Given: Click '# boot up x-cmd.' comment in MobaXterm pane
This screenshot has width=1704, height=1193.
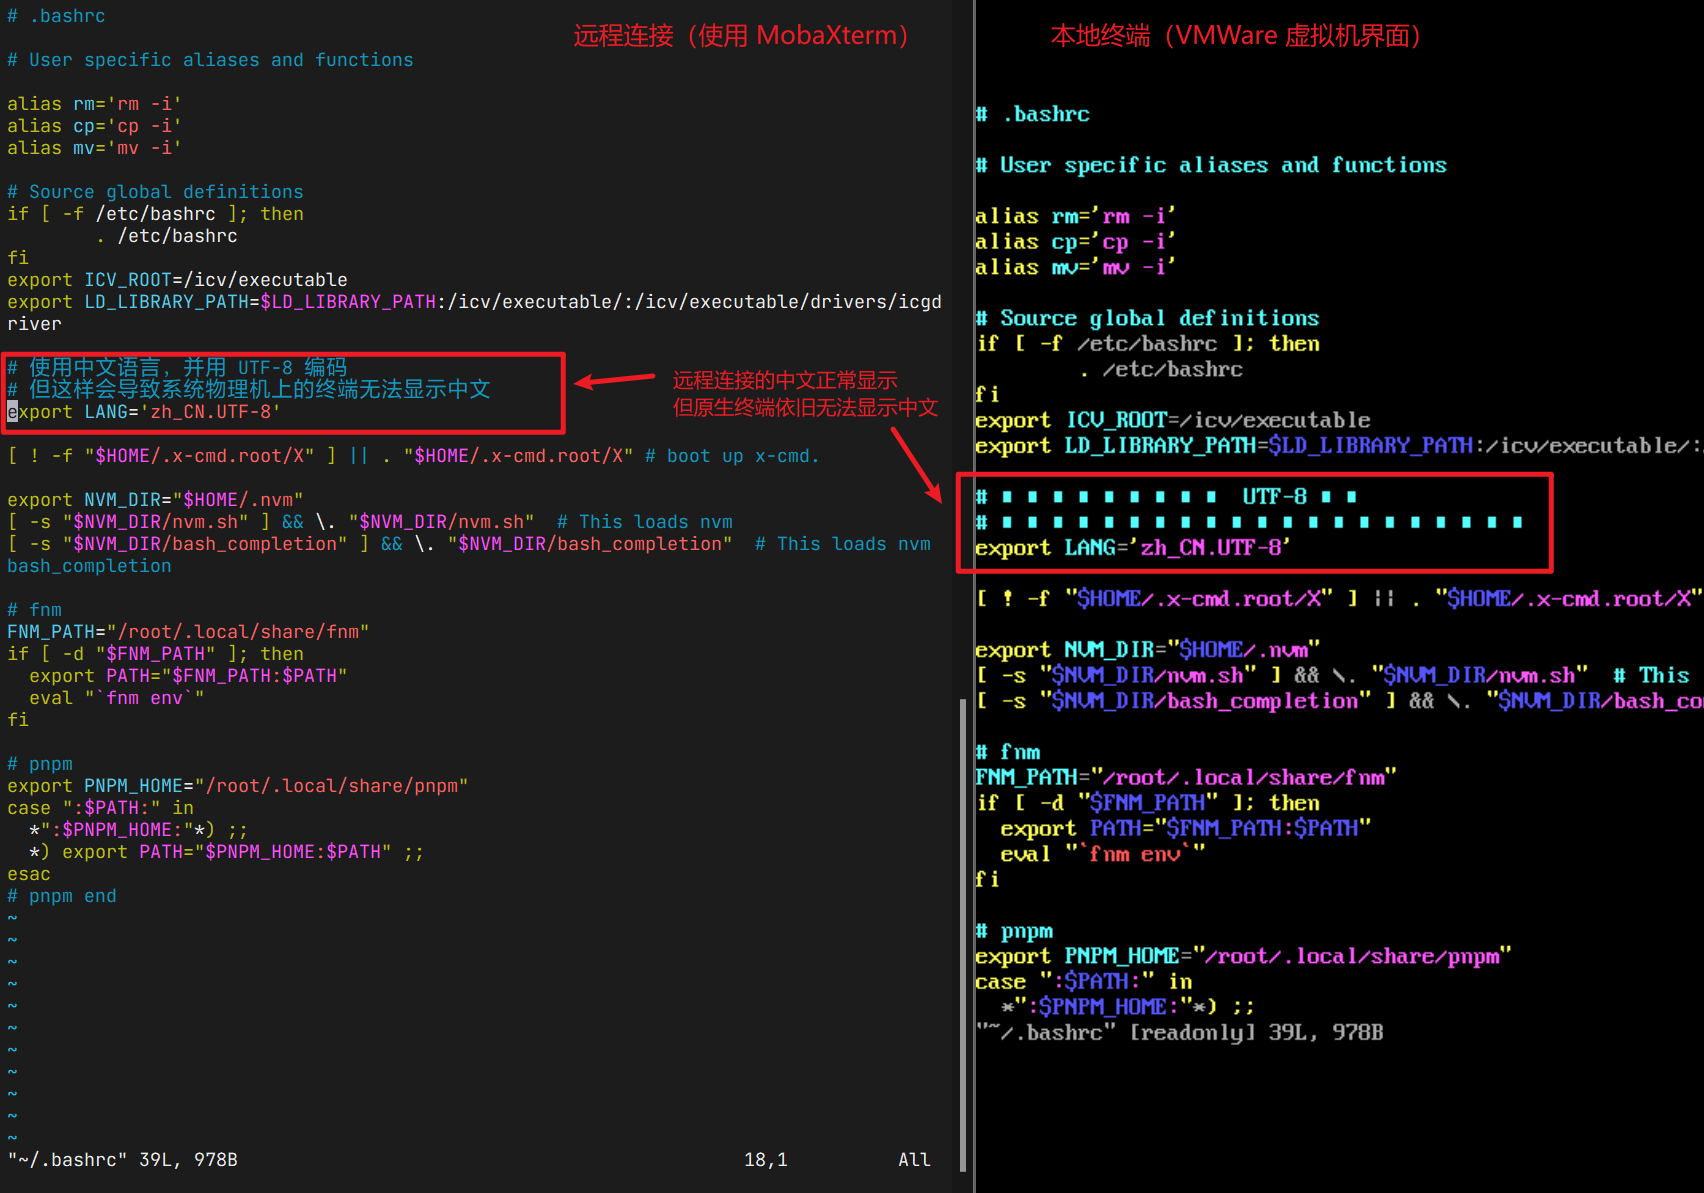Looking at the screenshot, I should click(732, 456).
